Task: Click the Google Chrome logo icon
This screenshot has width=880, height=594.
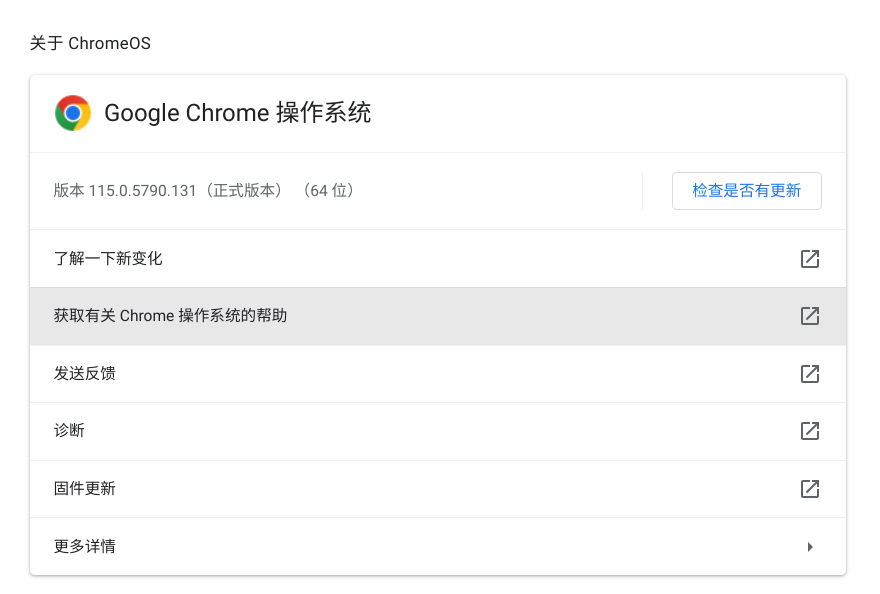Action: point(71,113)
